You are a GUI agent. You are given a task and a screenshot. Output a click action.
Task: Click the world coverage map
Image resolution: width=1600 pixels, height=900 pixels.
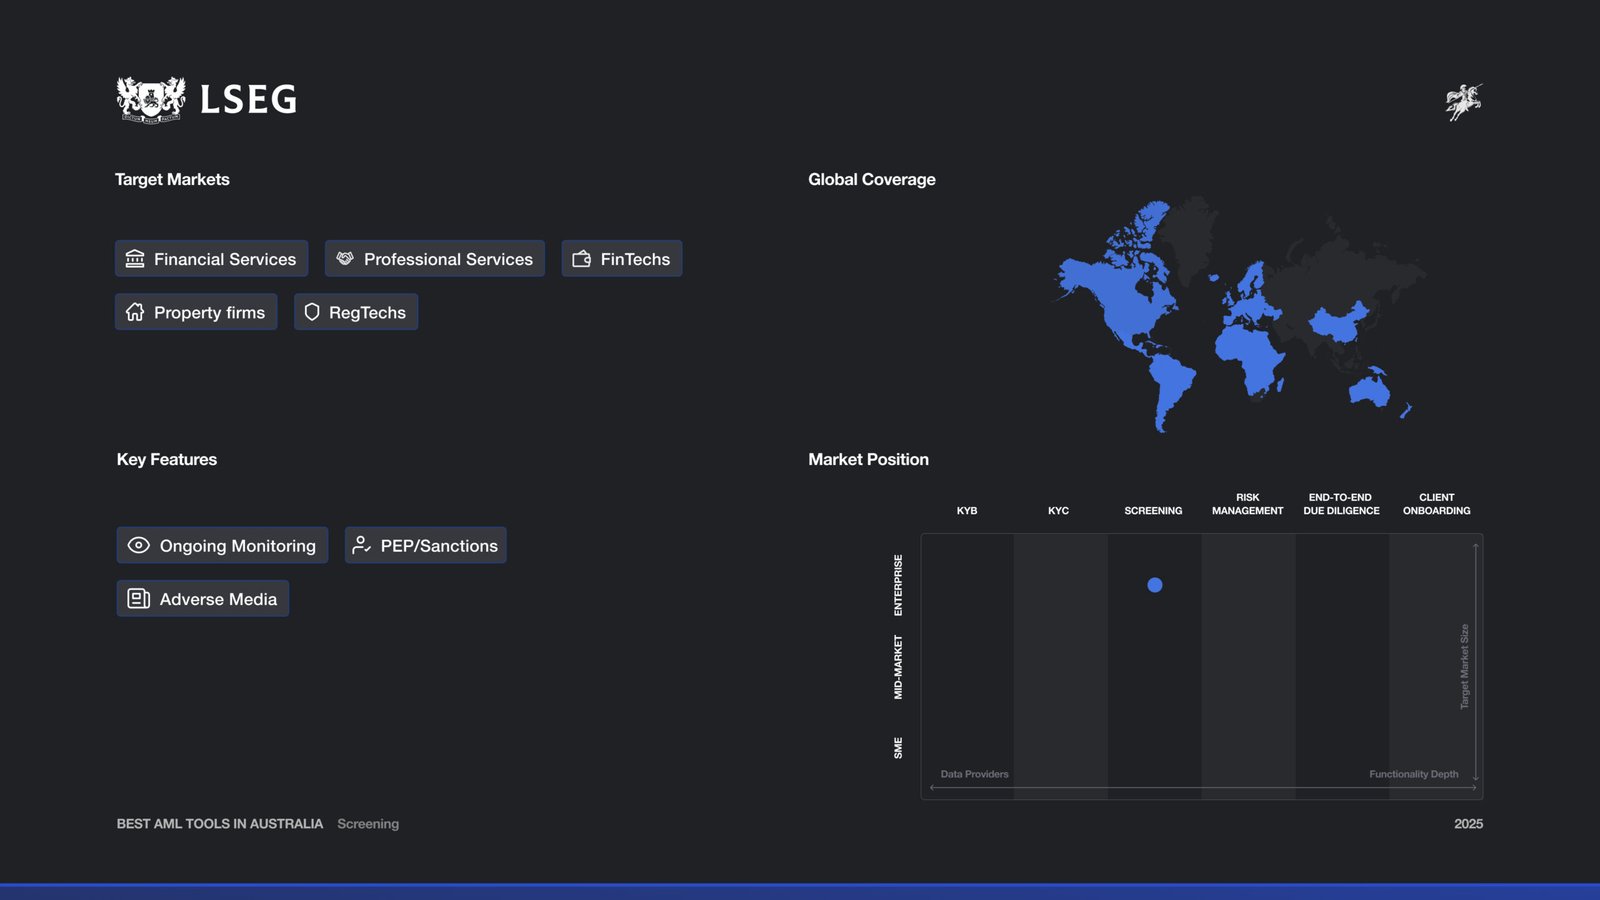[x=1240, y=315]
